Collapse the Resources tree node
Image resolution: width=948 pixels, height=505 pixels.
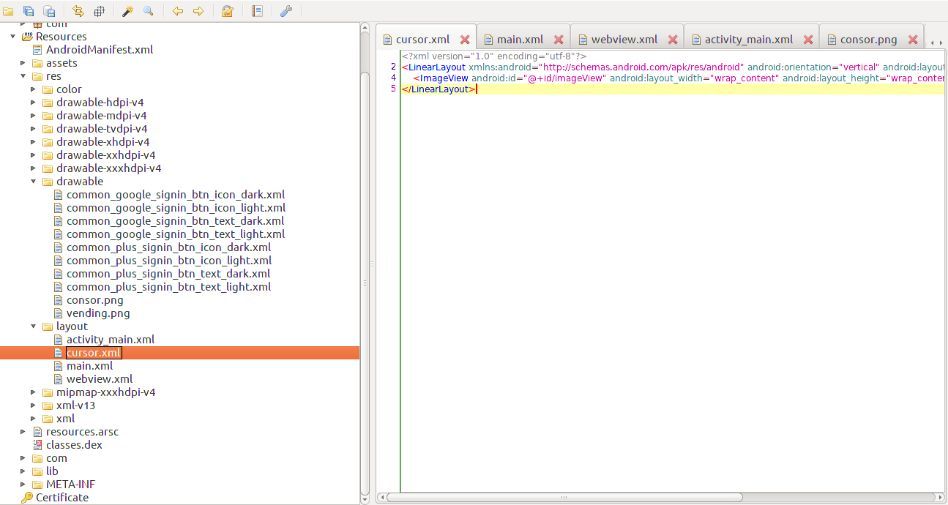pyautogui.click(x=13, y=36)
